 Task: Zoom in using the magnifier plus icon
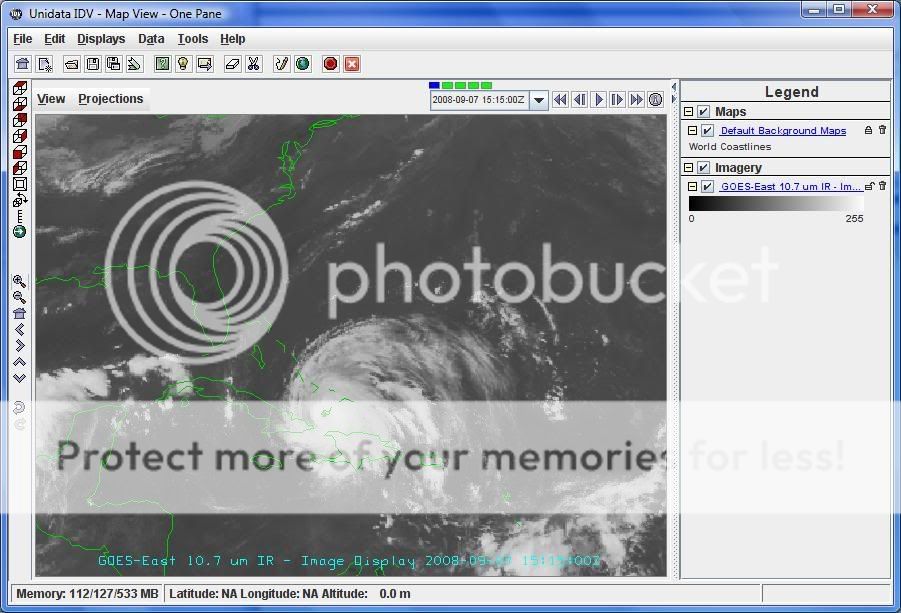pos(19,282)
